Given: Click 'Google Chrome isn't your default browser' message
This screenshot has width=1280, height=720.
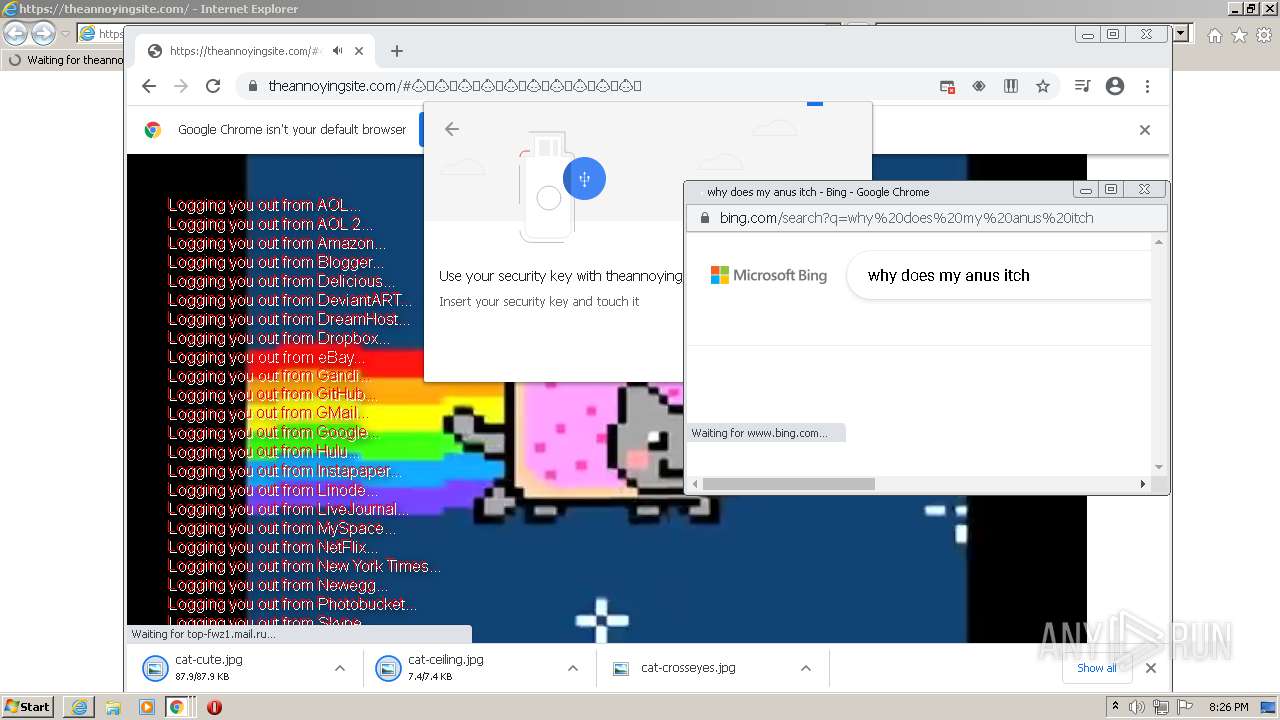Looking at the screenshot, I should click(292, 130).
